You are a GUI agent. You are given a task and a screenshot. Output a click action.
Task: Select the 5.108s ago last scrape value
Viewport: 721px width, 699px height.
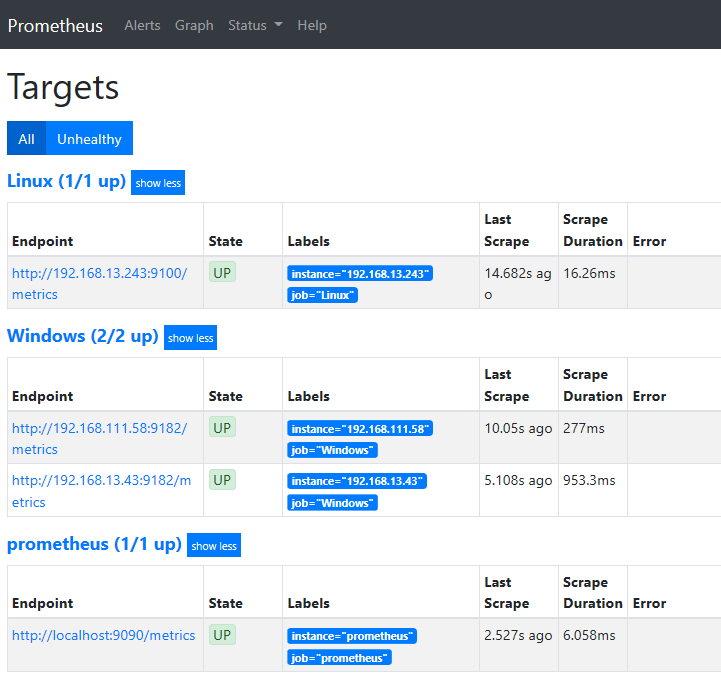(518, 480)
